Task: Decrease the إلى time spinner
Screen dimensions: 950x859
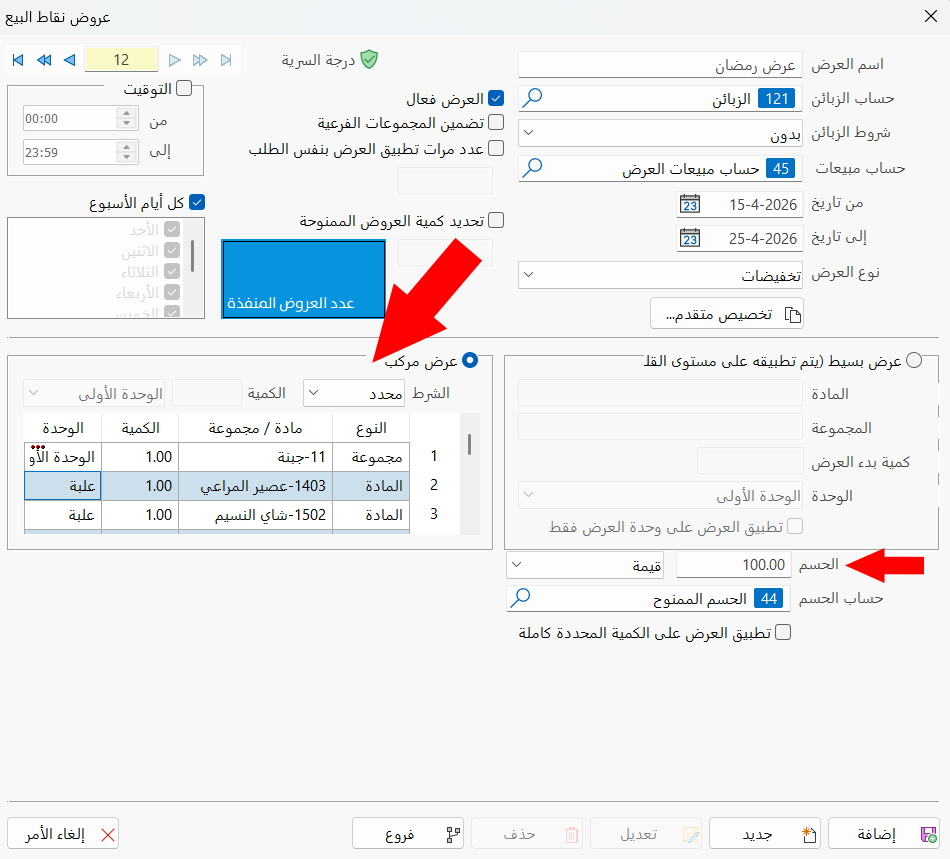Action: [x=127, y=157]
